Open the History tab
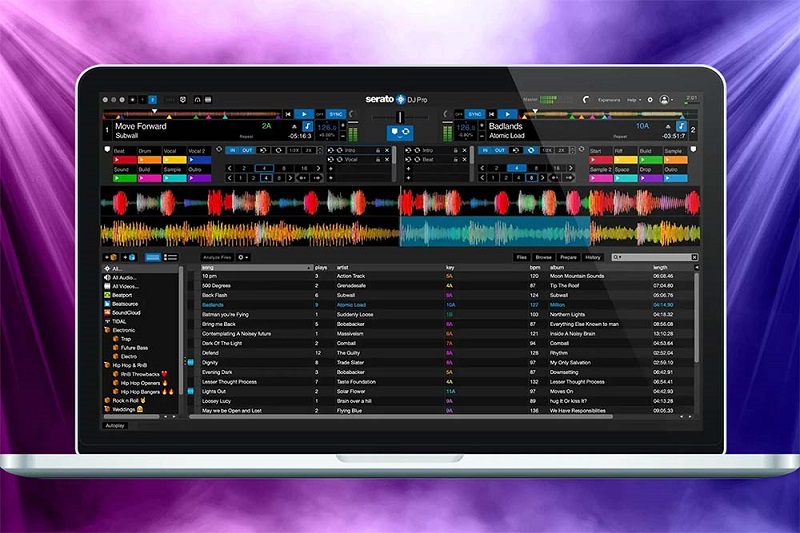This screenshot has width=800, height=533. (x=592, y=258)
